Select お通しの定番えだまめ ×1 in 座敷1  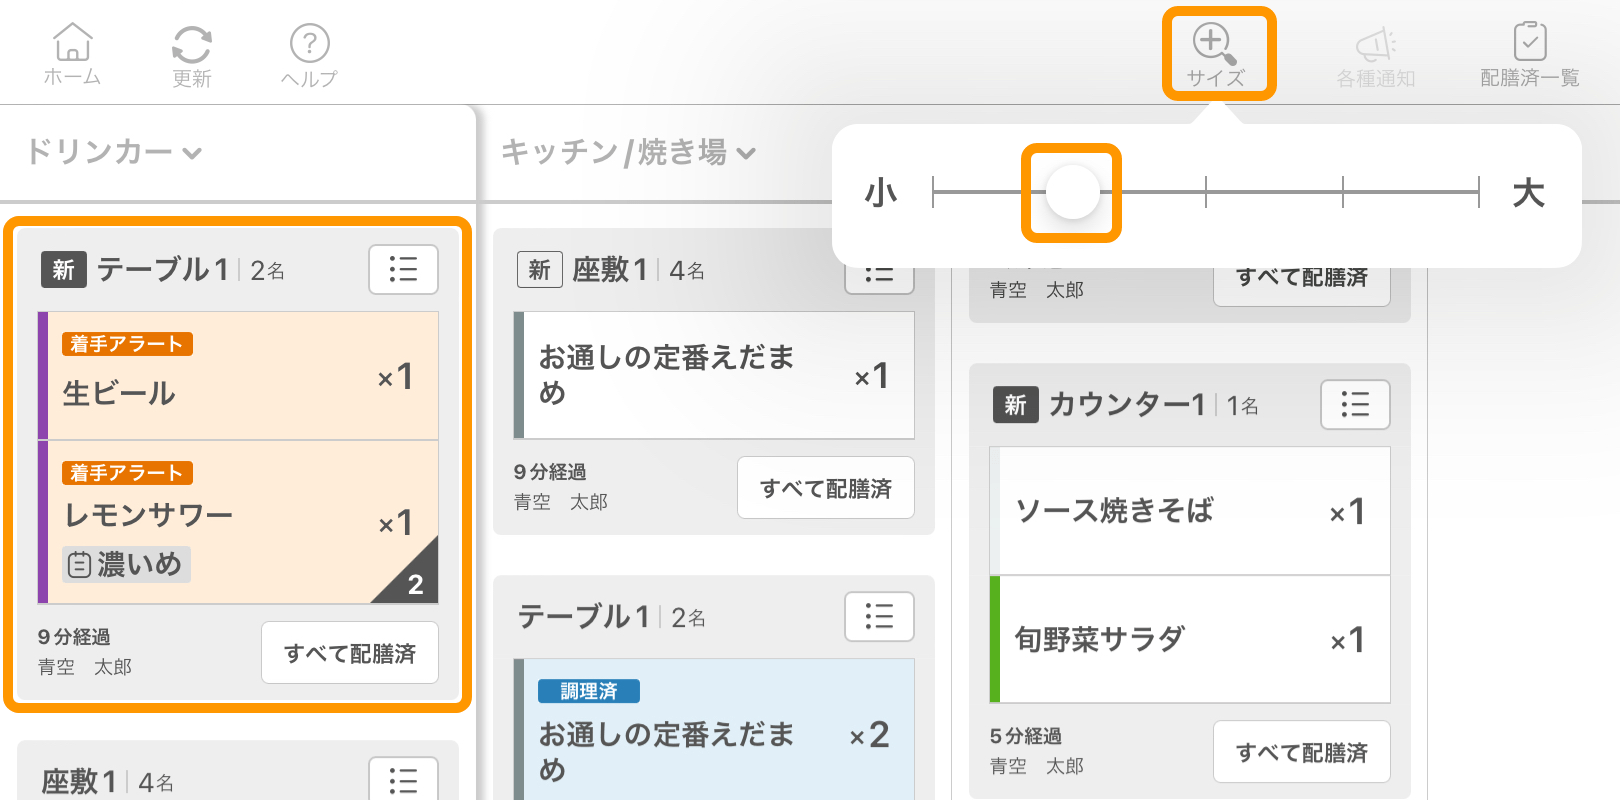714,375
